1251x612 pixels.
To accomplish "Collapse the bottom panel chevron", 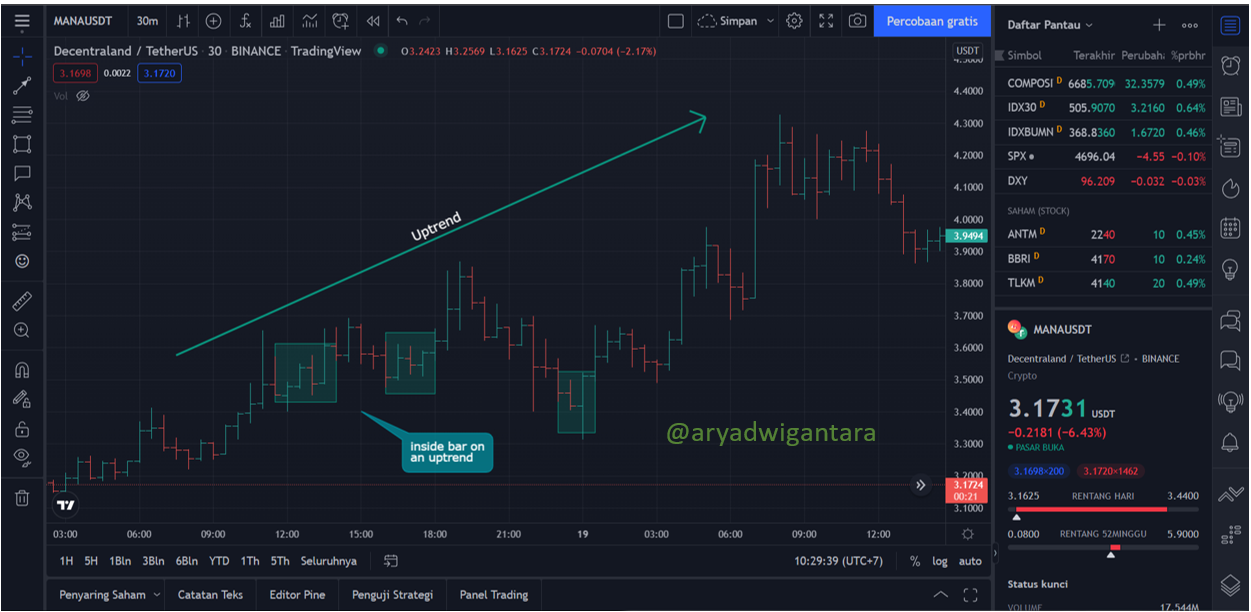I will click(940, 595).
